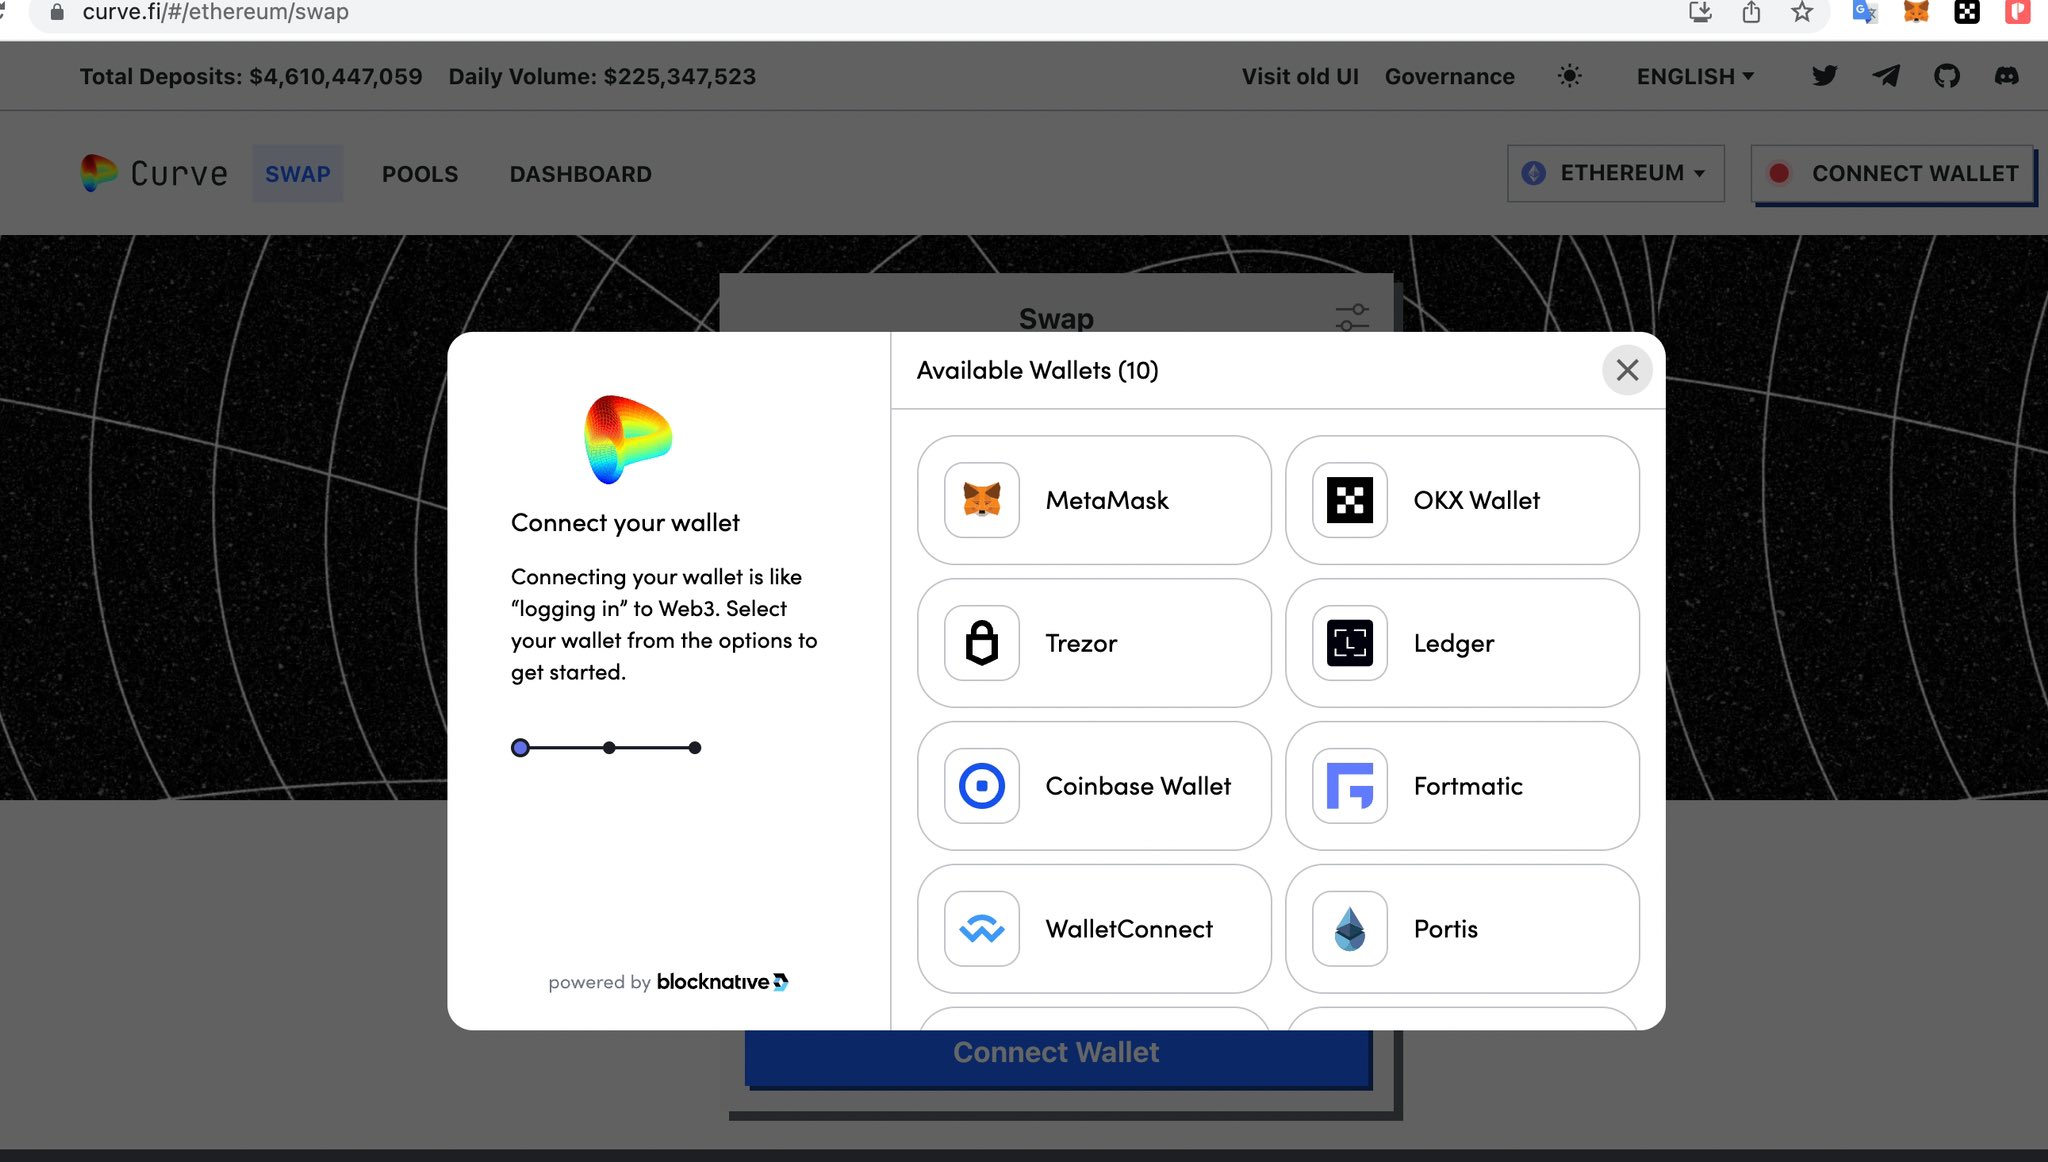Select the OKX Wallet option
The width and height of the screenshot is (2048, 1162).
coord(1461,500)
